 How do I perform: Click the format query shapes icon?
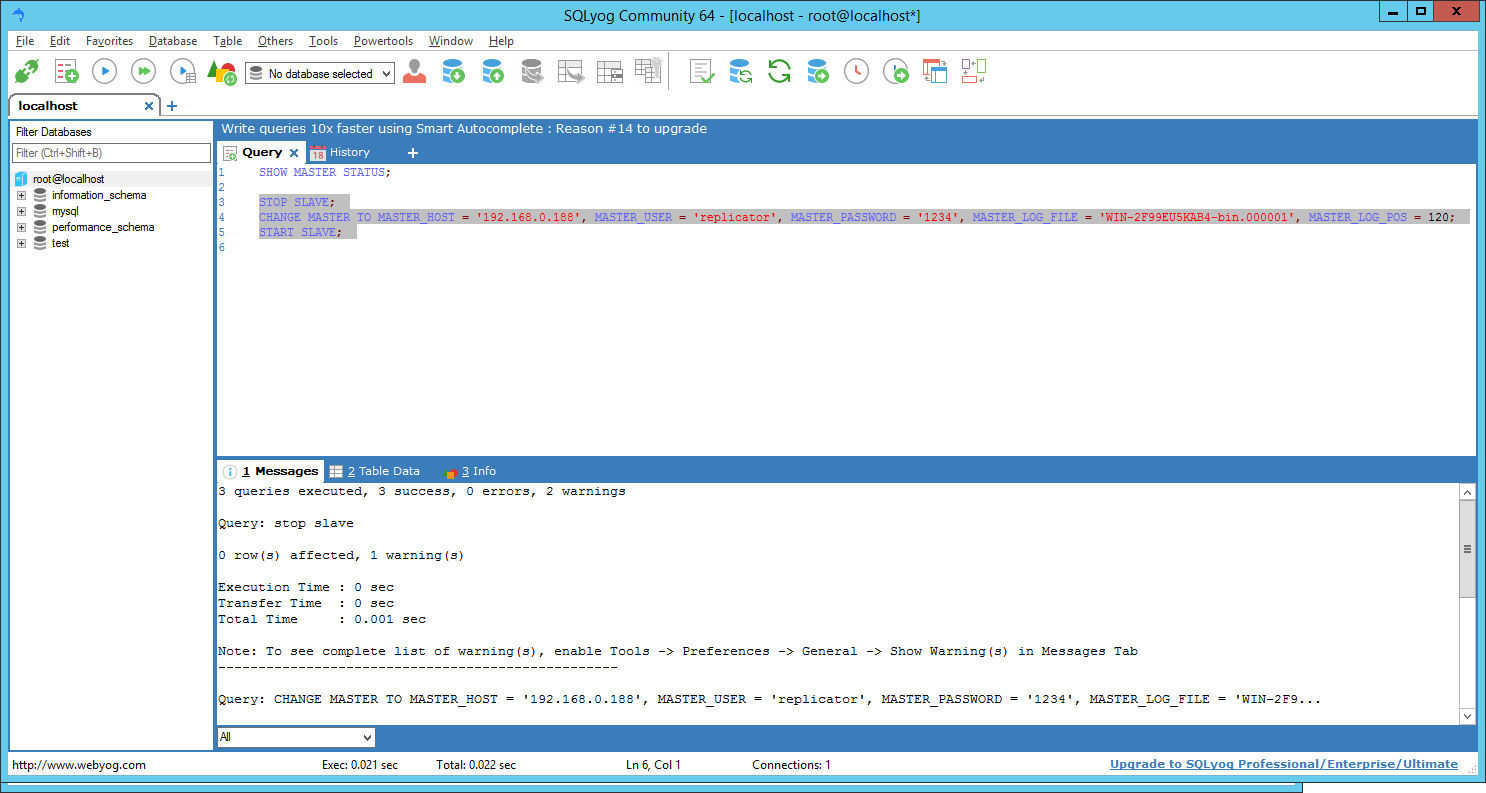222,72
